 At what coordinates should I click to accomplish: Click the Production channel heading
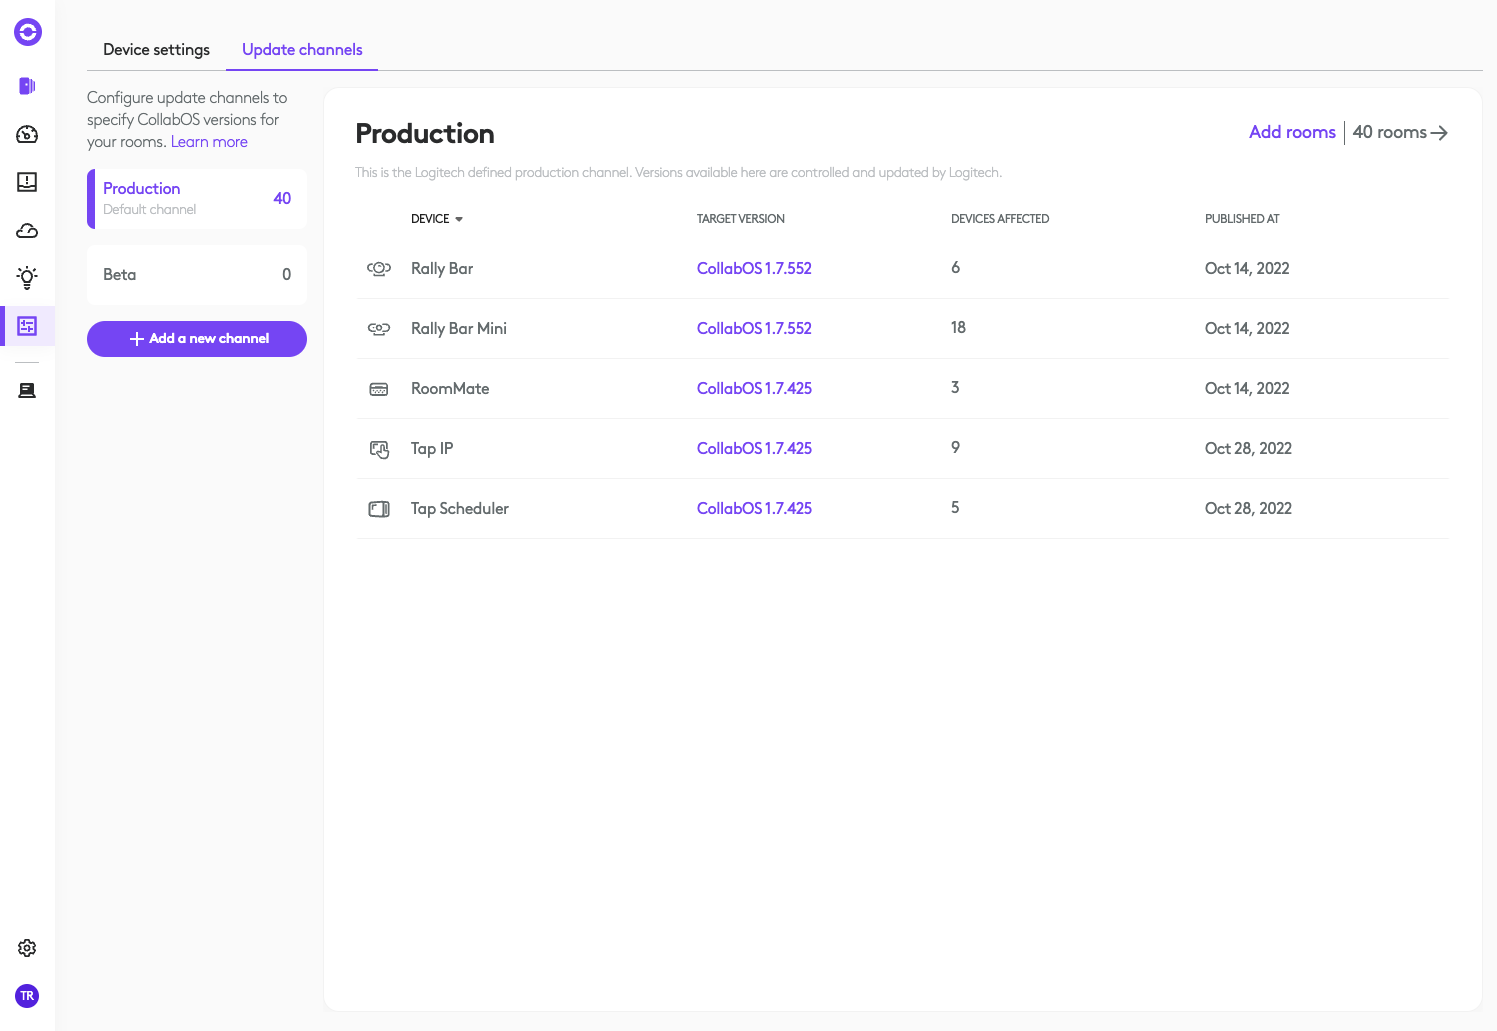425,133
